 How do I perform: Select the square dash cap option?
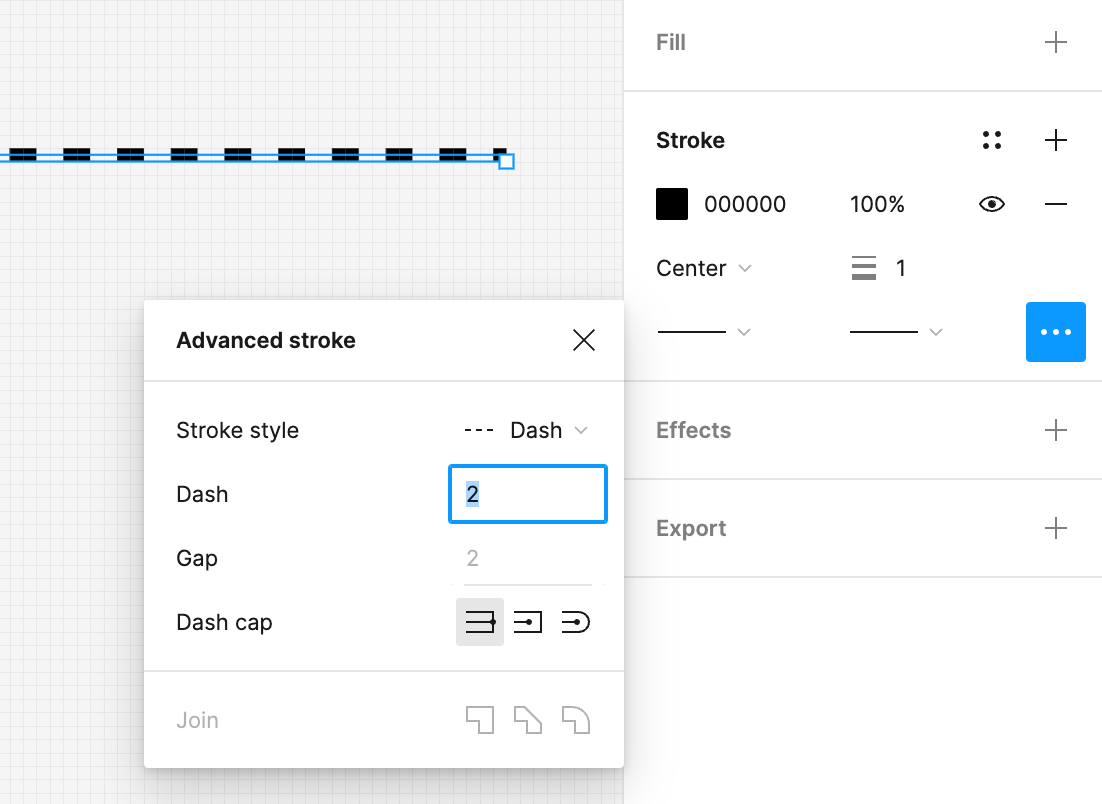528,622
